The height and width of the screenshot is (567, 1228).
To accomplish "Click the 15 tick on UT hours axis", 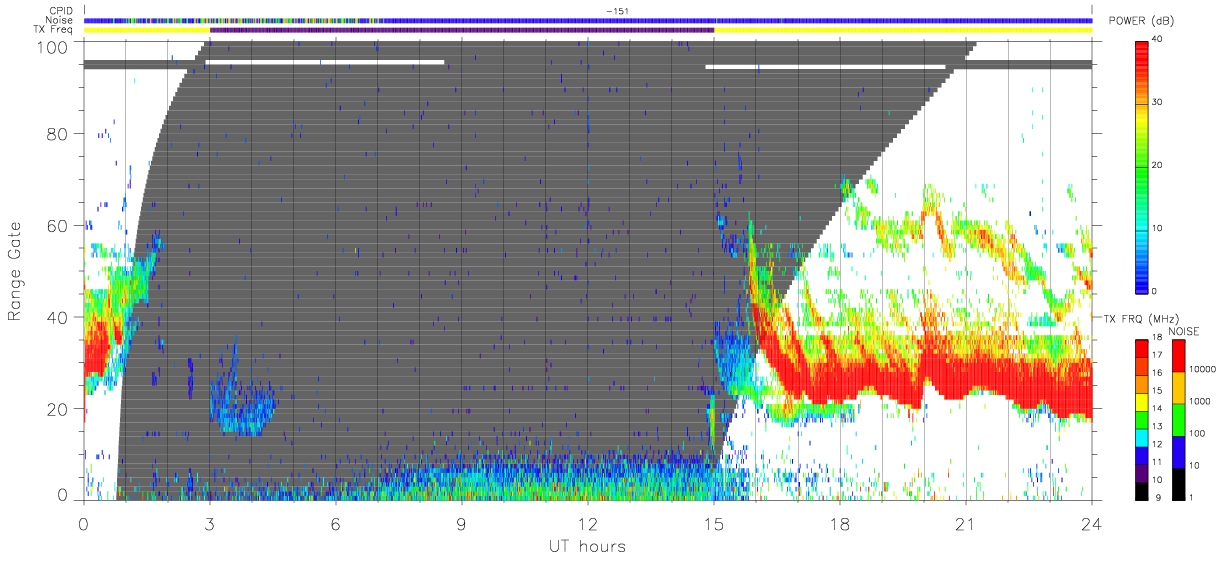I will [x=714, y=523].
